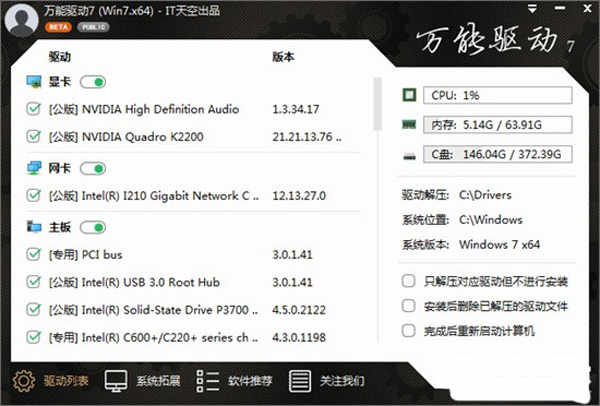Uncheck Intel Solid-State Drive P3700 driver
The height and width of the screenshot is (406, 600).
[x=34, y=310]
